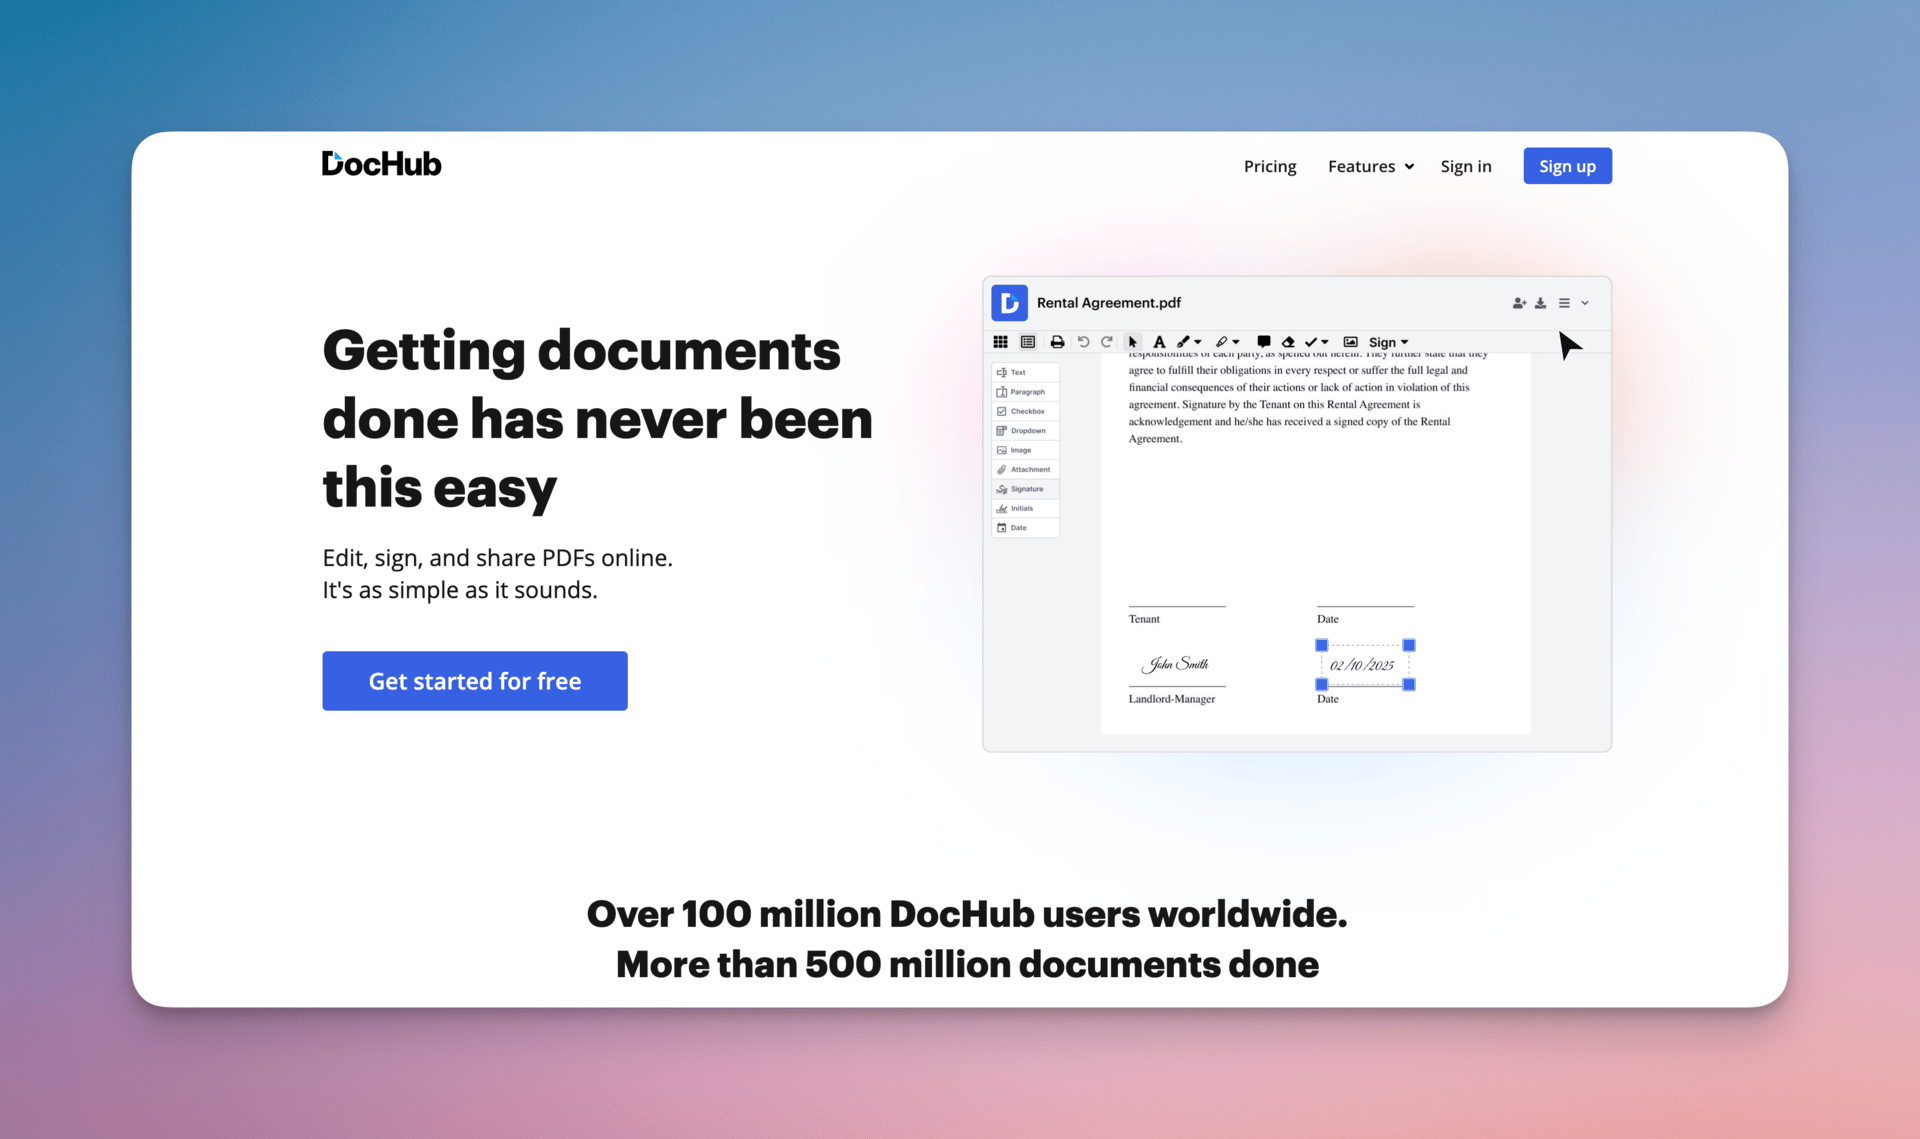Open the Pricing page
This screenshot has width=1920, height=1139.
tap(1269, 166)
